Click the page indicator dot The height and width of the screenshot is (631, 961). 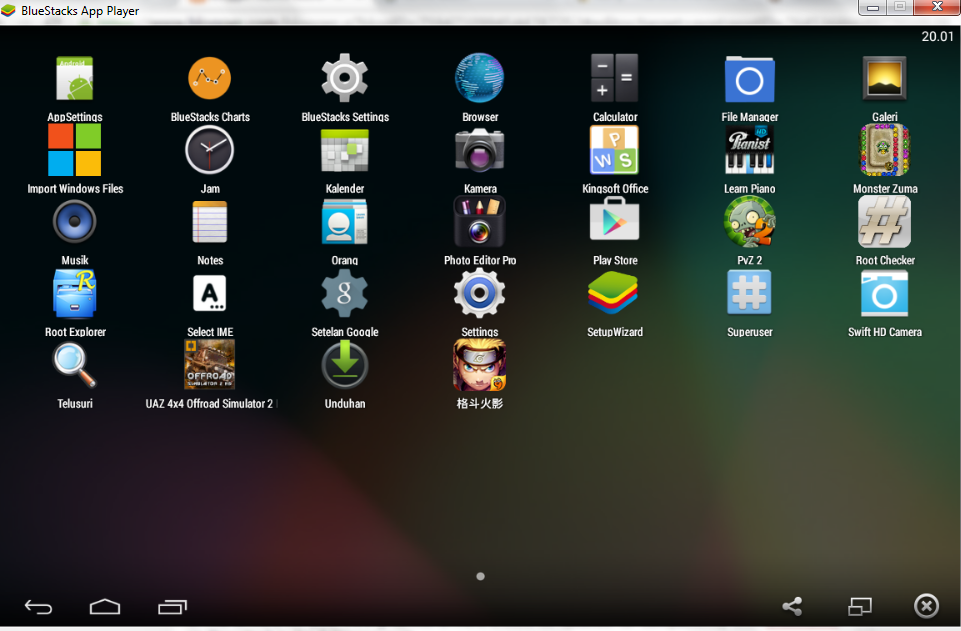pos(480,576)
